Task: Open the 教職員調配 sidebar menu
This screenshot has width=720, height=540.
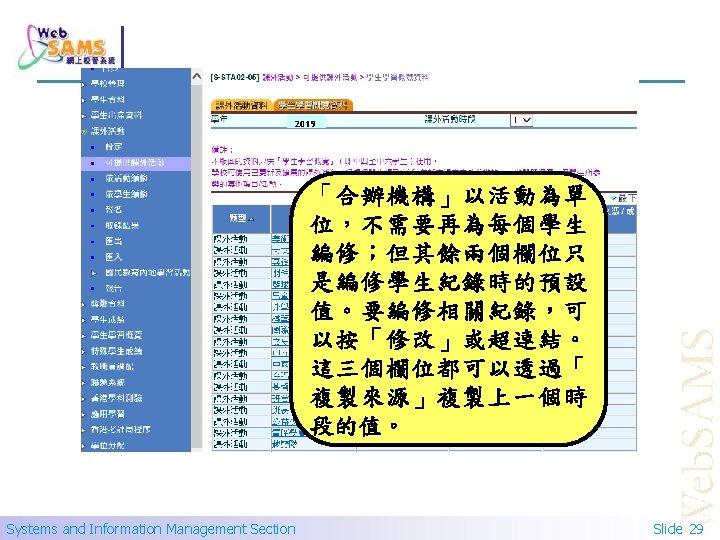Action: pyautogui.click(x=112, y=367)
